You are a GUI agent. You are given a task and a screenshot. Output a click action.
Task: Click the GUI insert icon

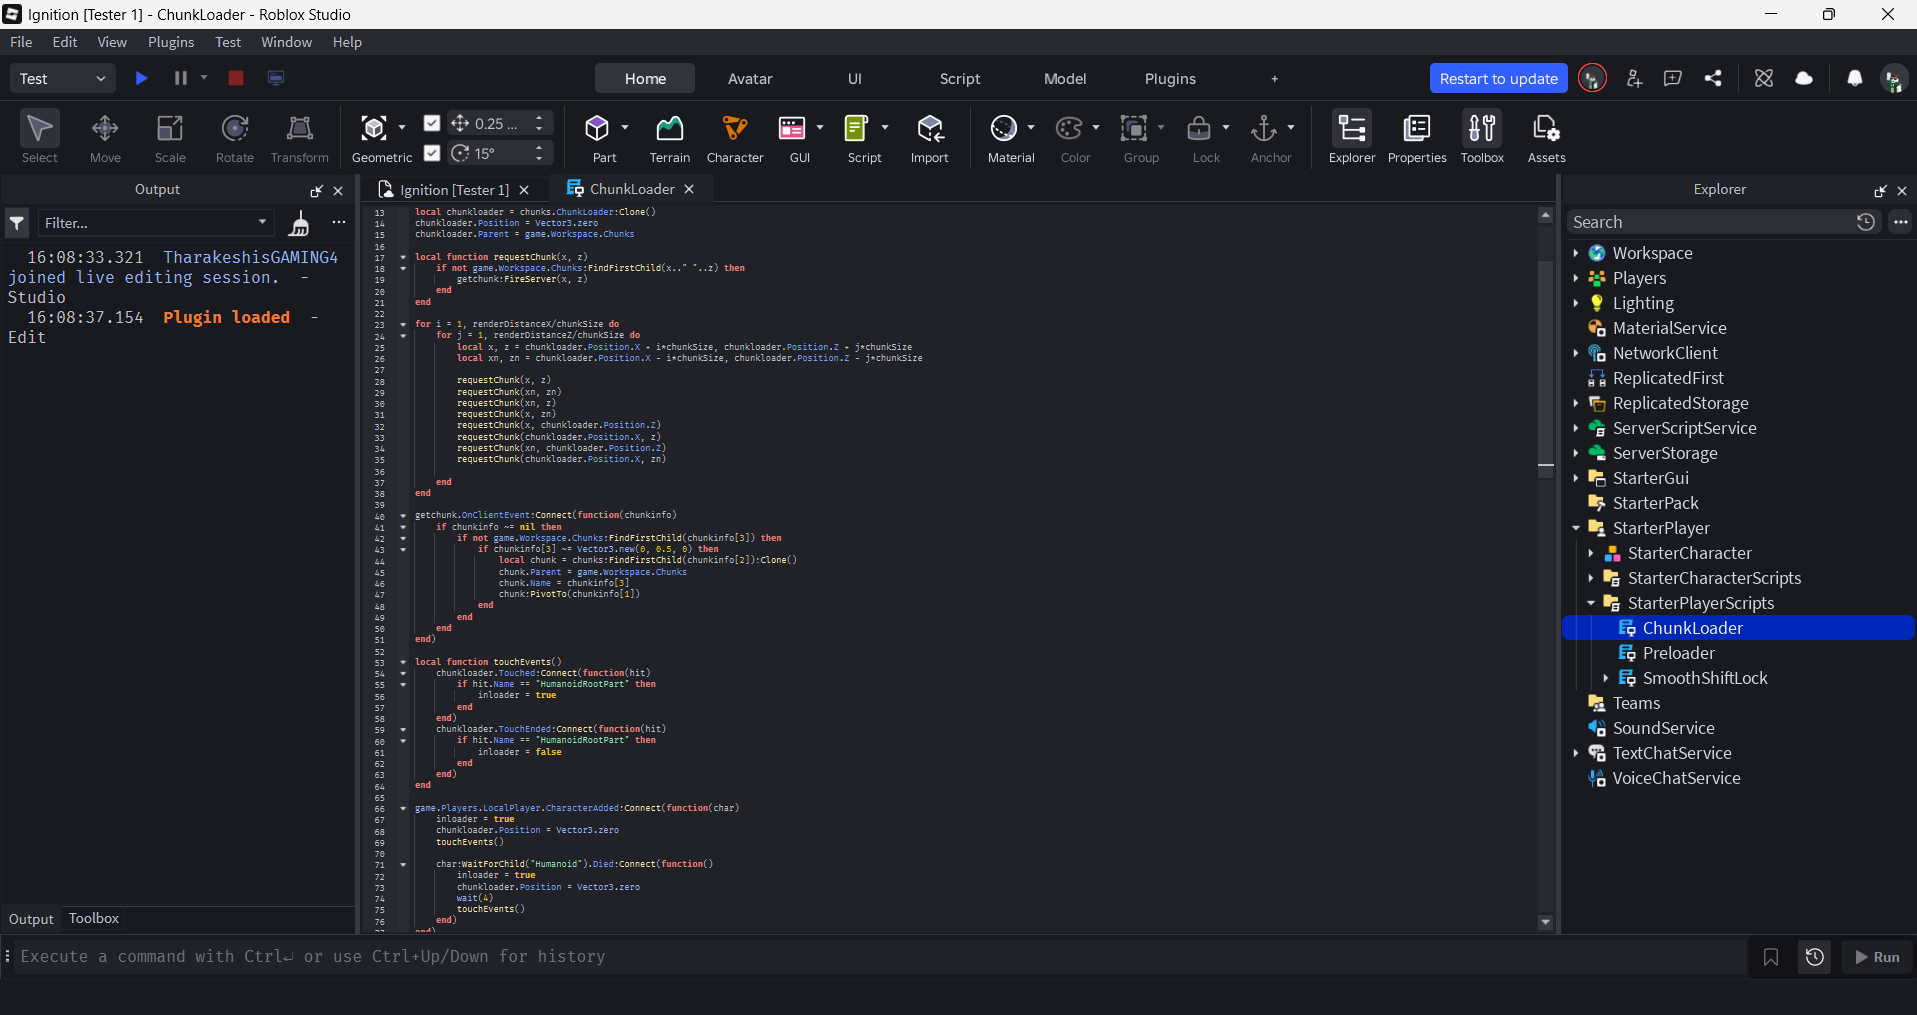pos(792,128)
